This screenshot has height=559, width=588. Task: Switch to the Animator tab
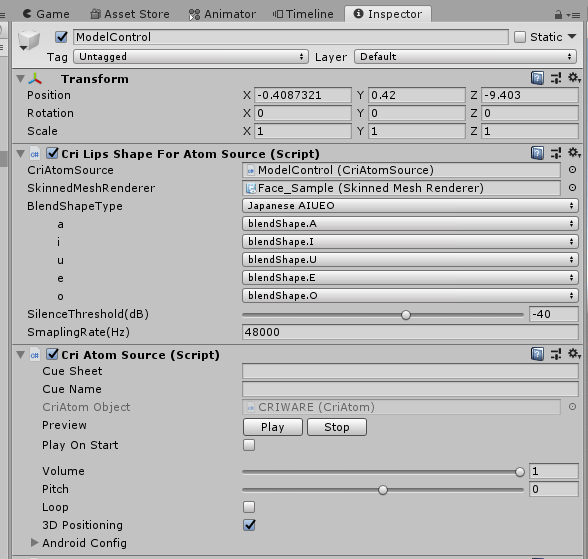222,14
